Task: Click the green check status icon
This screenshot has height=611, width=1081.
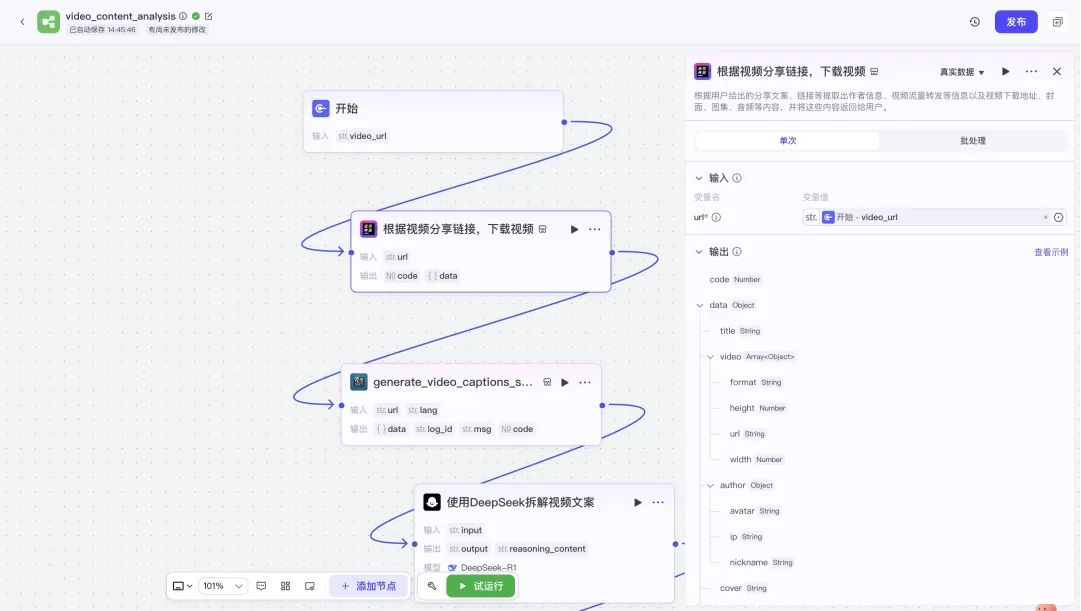Action: [196, 16]
